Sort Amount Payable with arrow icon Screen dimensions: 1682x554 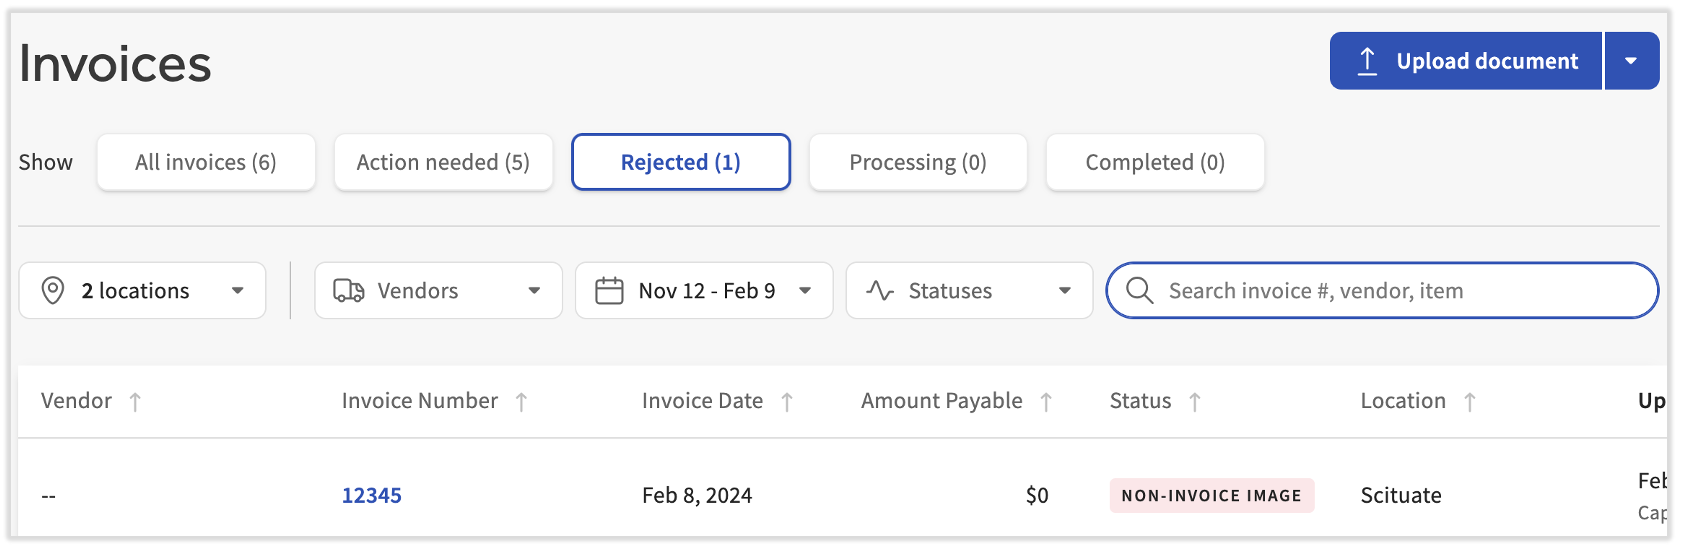click(1046, 402)
